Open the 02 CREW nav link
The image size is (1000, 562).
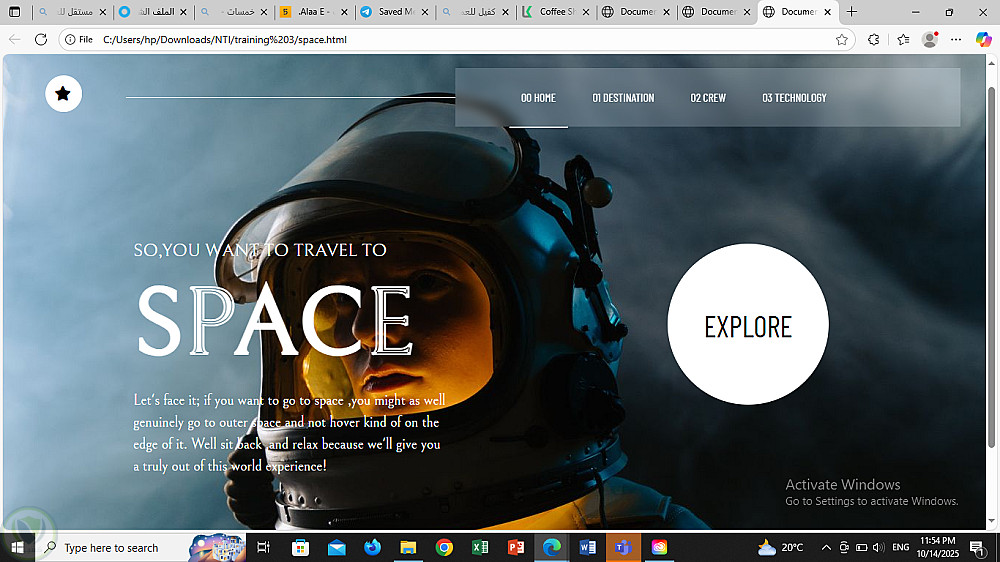click(x=708, y=98)
